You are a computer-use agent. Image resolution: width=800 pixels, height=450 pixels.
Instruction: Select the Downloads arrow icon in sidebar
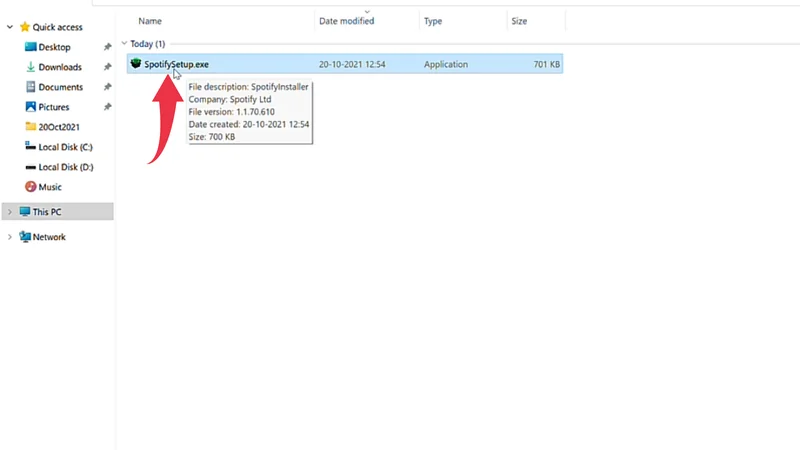pyautogui.click(x=30, y=67)
